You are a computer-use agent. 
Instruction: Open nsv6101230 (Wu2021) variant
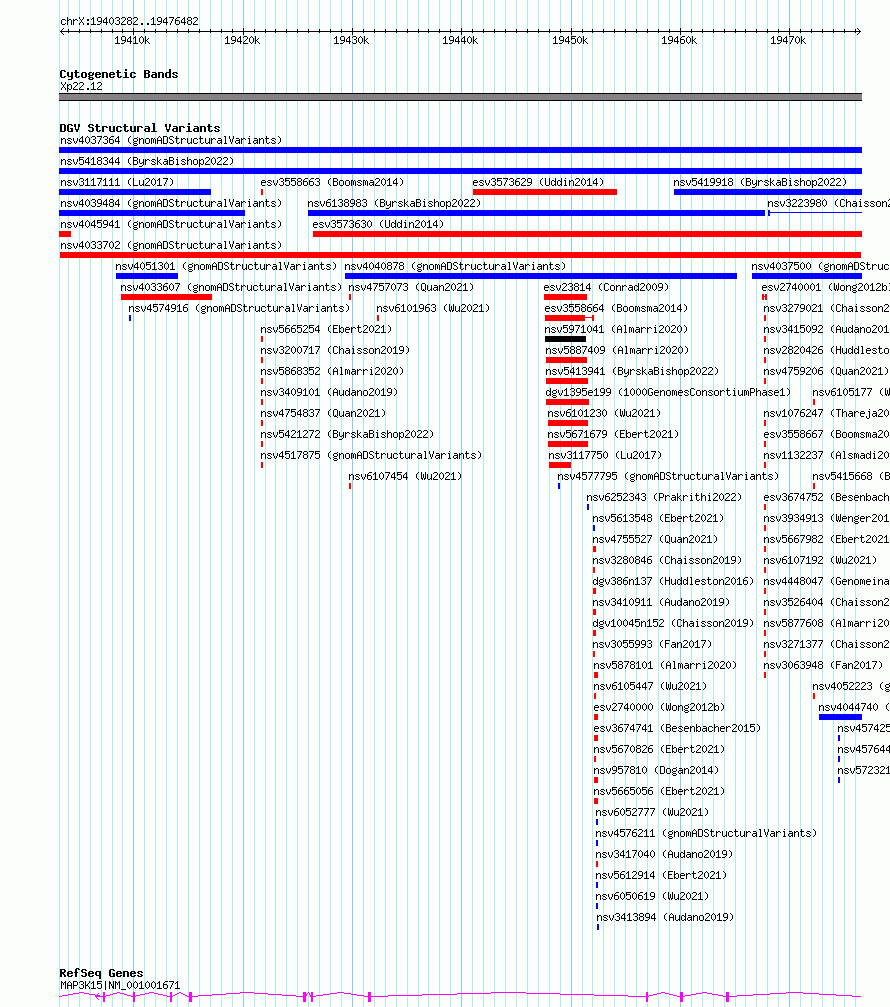[x=604, y=413]
